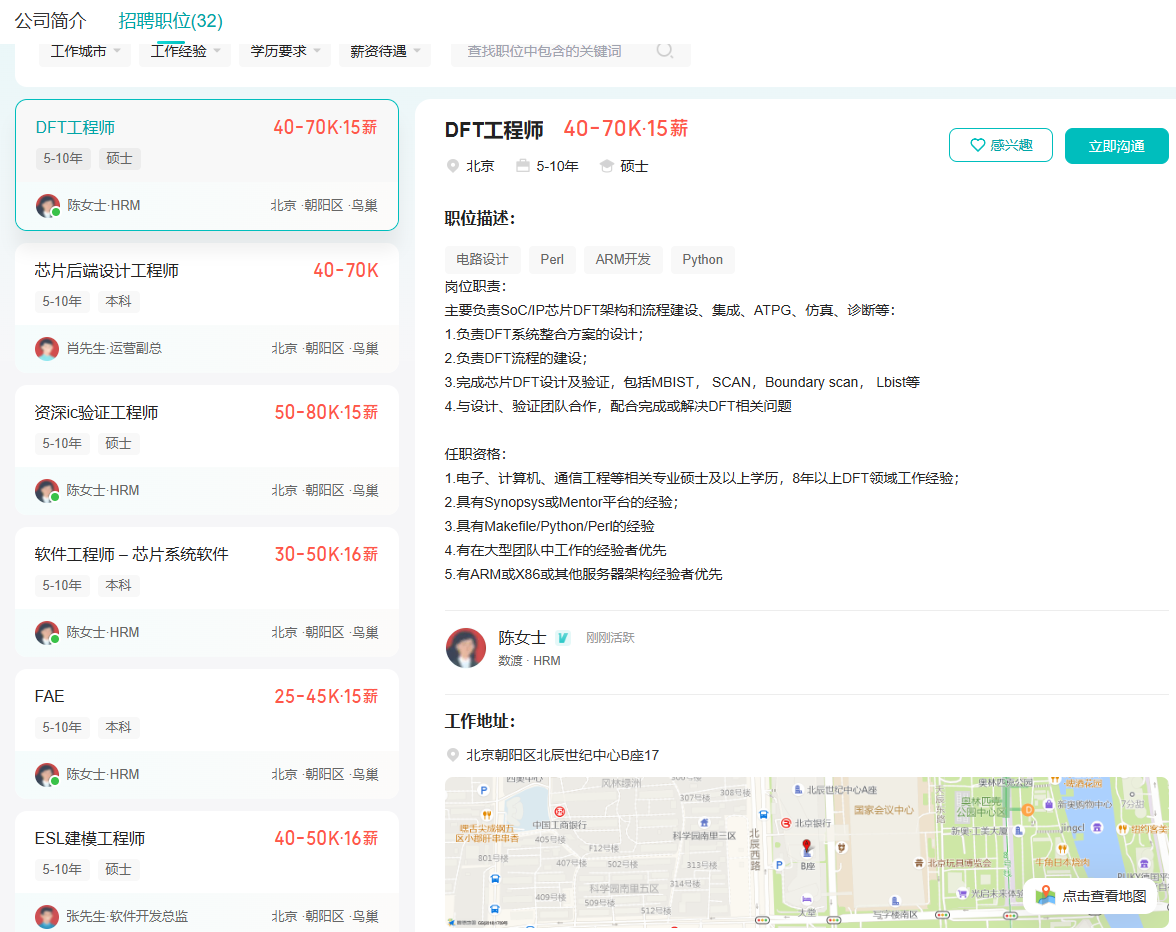Click the map icon in 点击查看地图 button
The width and height of the screenshot is (1176, 932).
point(1046,895)
